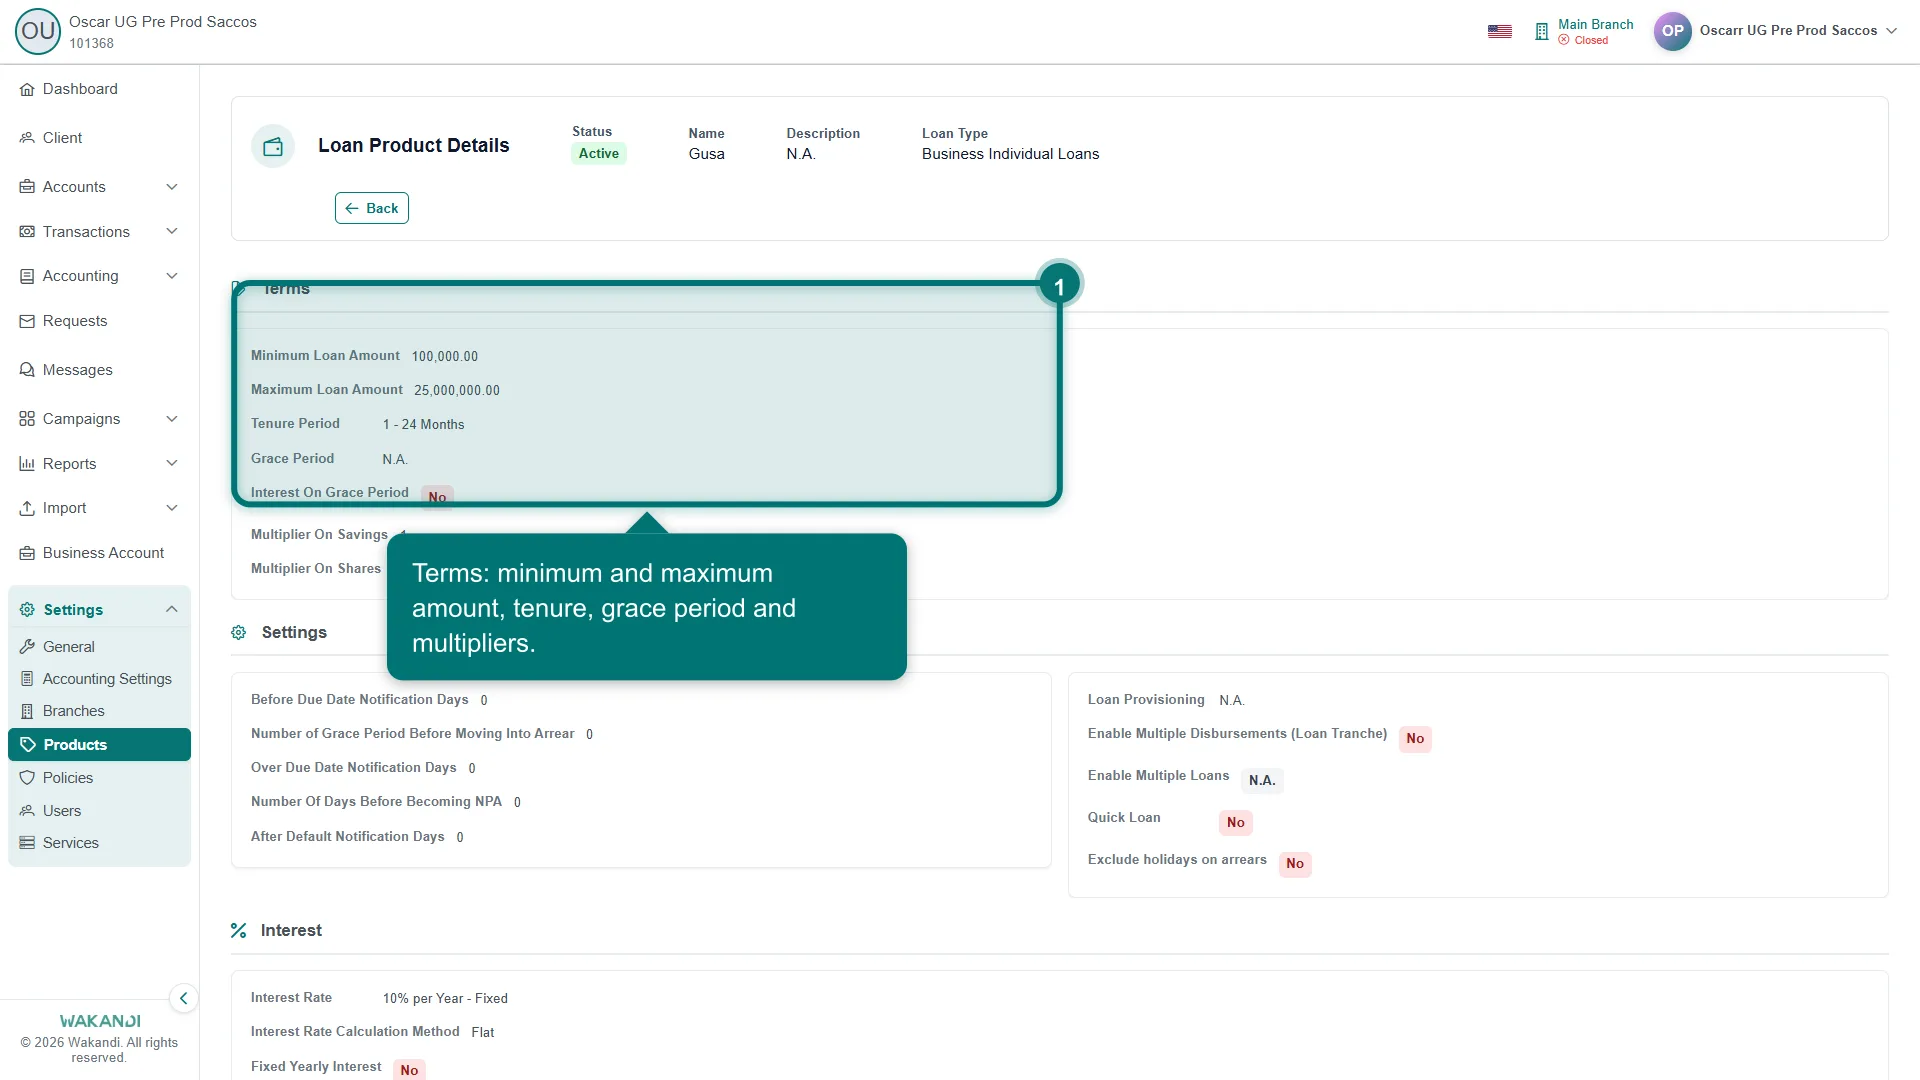
Task: Click the 'Loan Provisioning' label
Action: pyautogui.click(x=1146, y=700)
